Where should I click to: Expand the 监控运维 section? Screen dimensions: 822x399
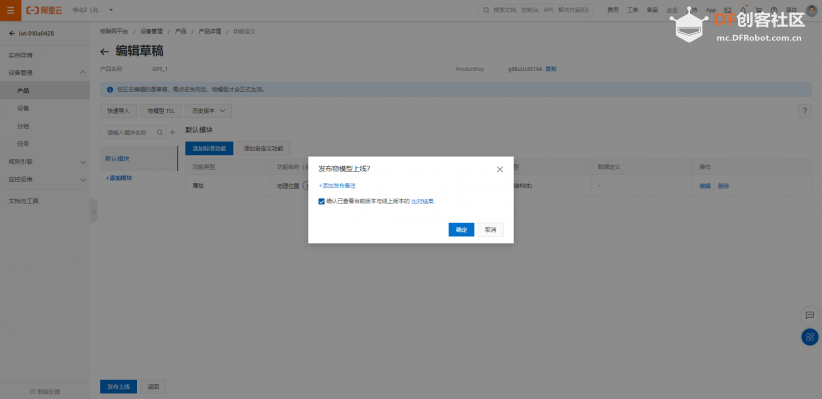pyautogui.click(x=45, y=179)
